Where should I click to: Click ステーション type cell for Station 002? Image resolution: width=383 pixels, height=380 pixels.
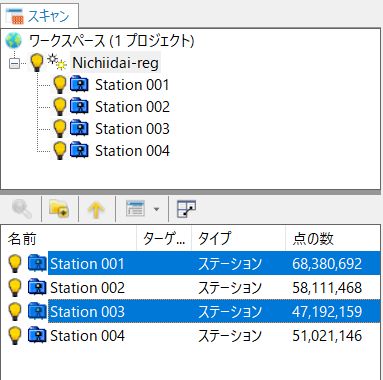[230, 288]
